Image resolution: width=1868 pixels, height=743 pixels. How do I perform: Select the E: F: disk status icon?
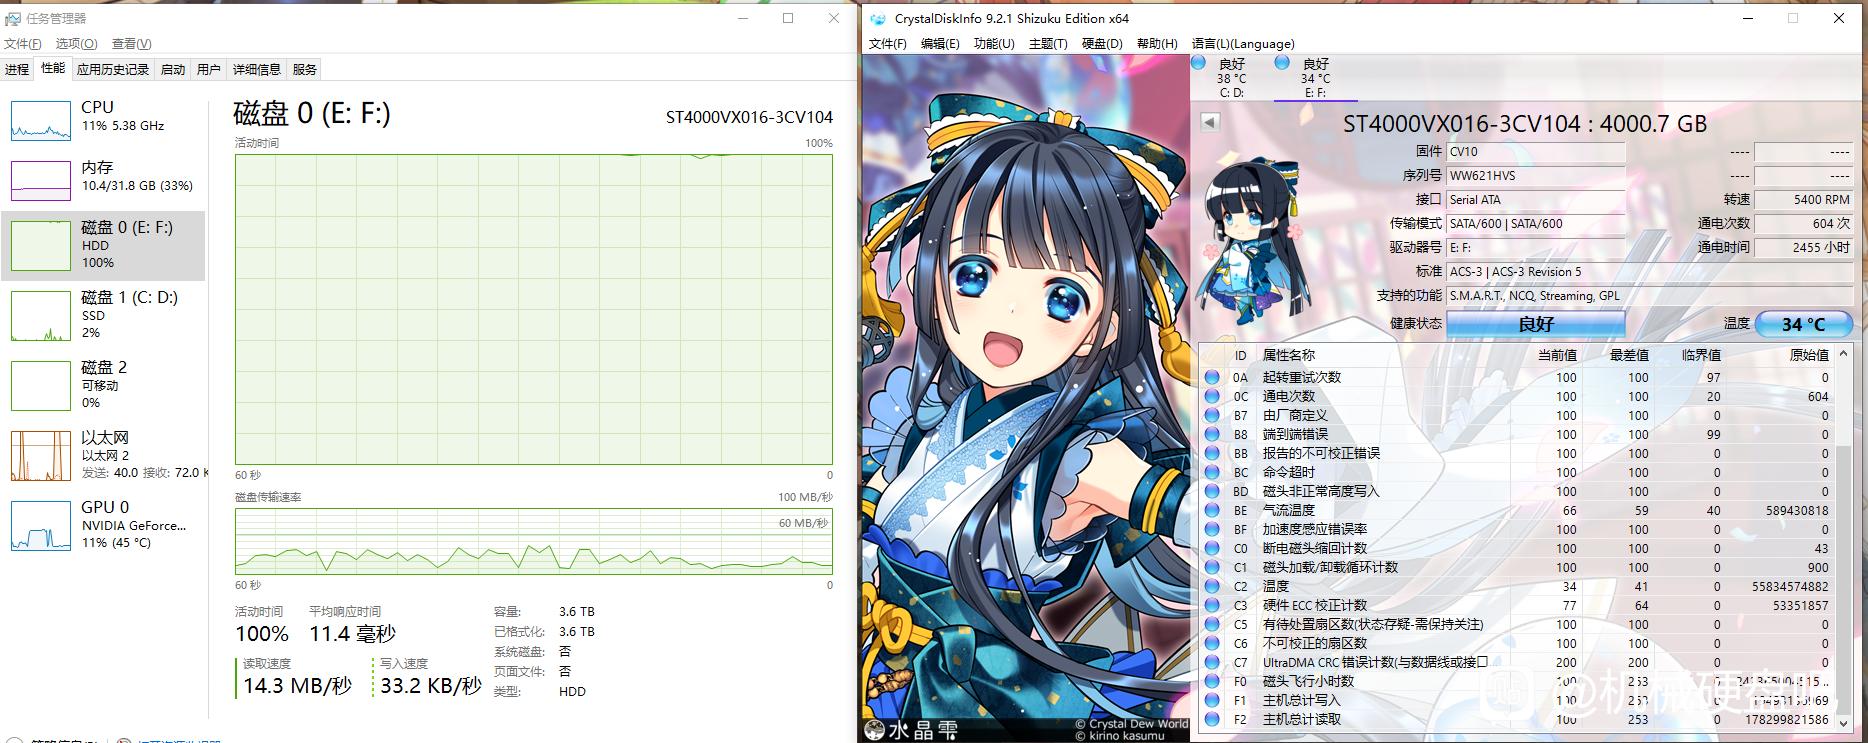pyautogui.click(x=1282, y=63)
